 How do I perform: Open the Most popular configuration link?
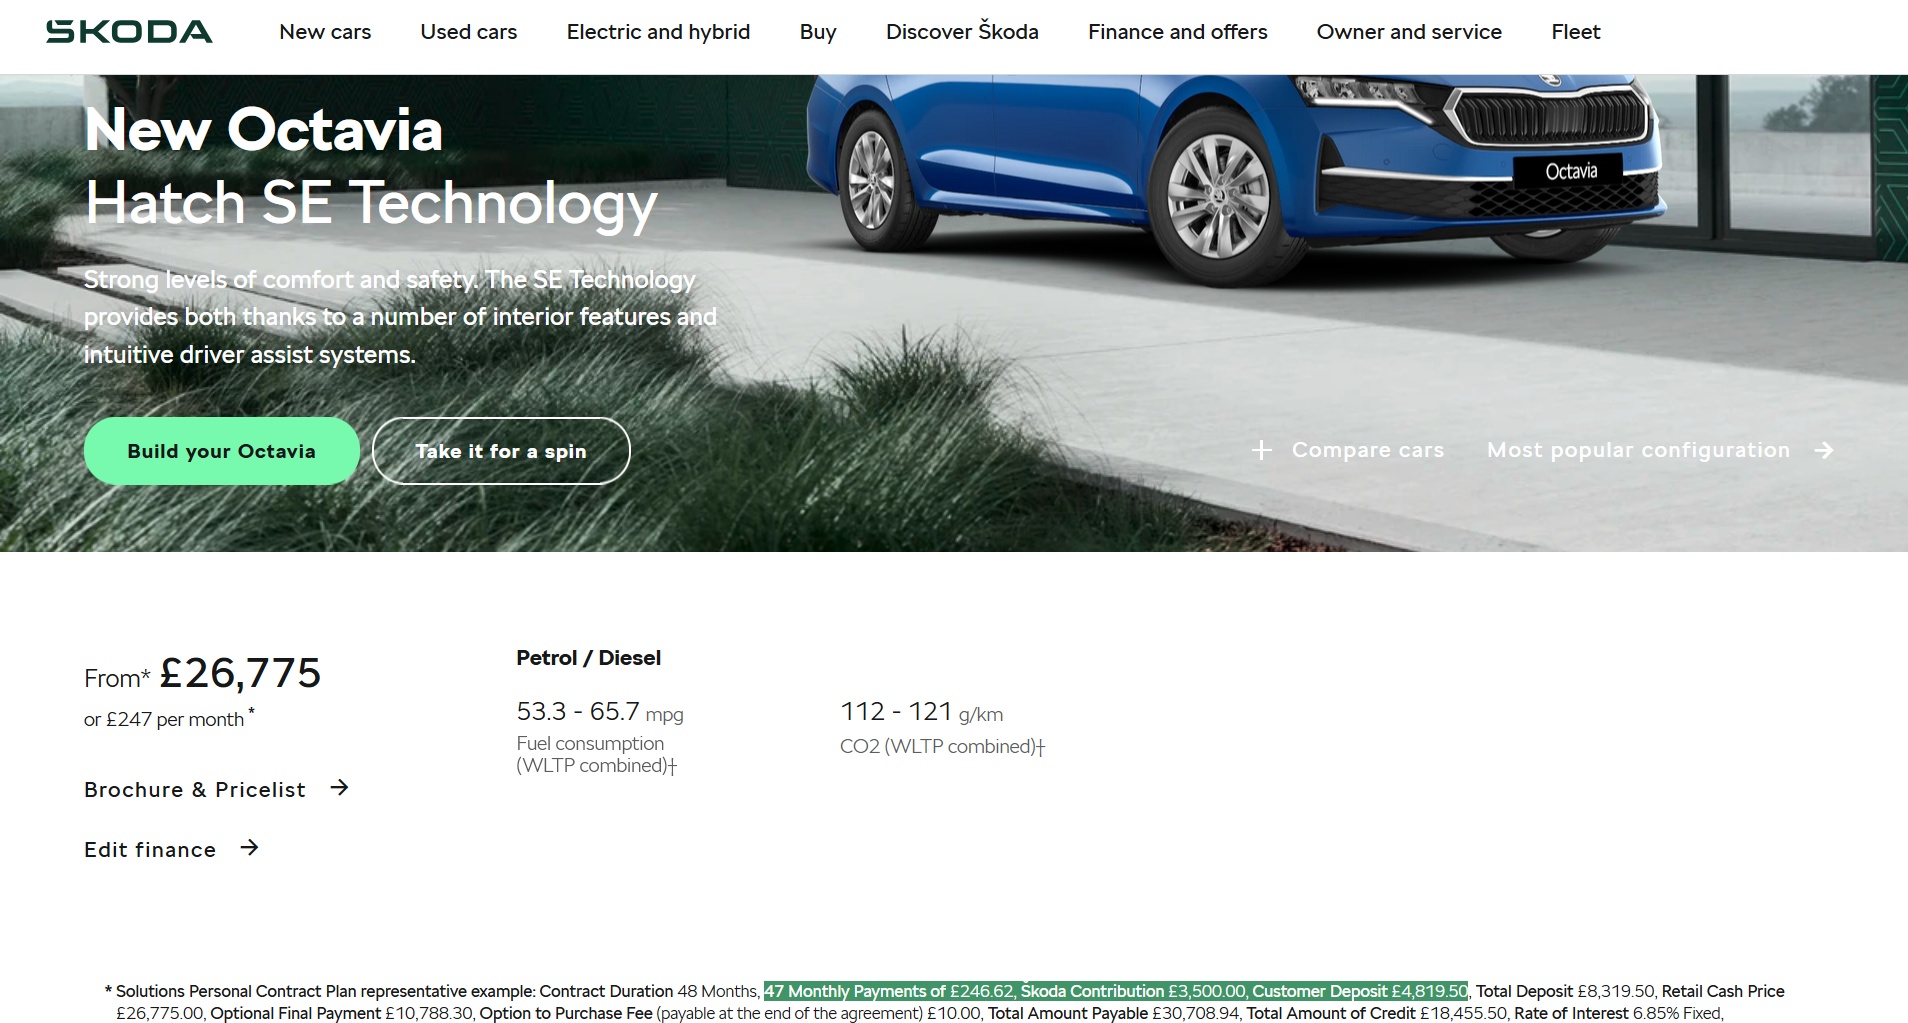[1638, 450]
